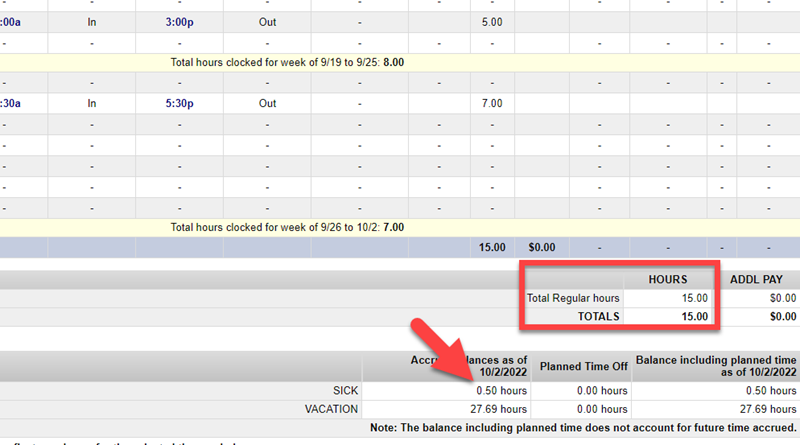Click the 27.69 hours vacation accrued balance
Image resolution: width=800 pixels, height=445 pixels.
coord(497,409)
